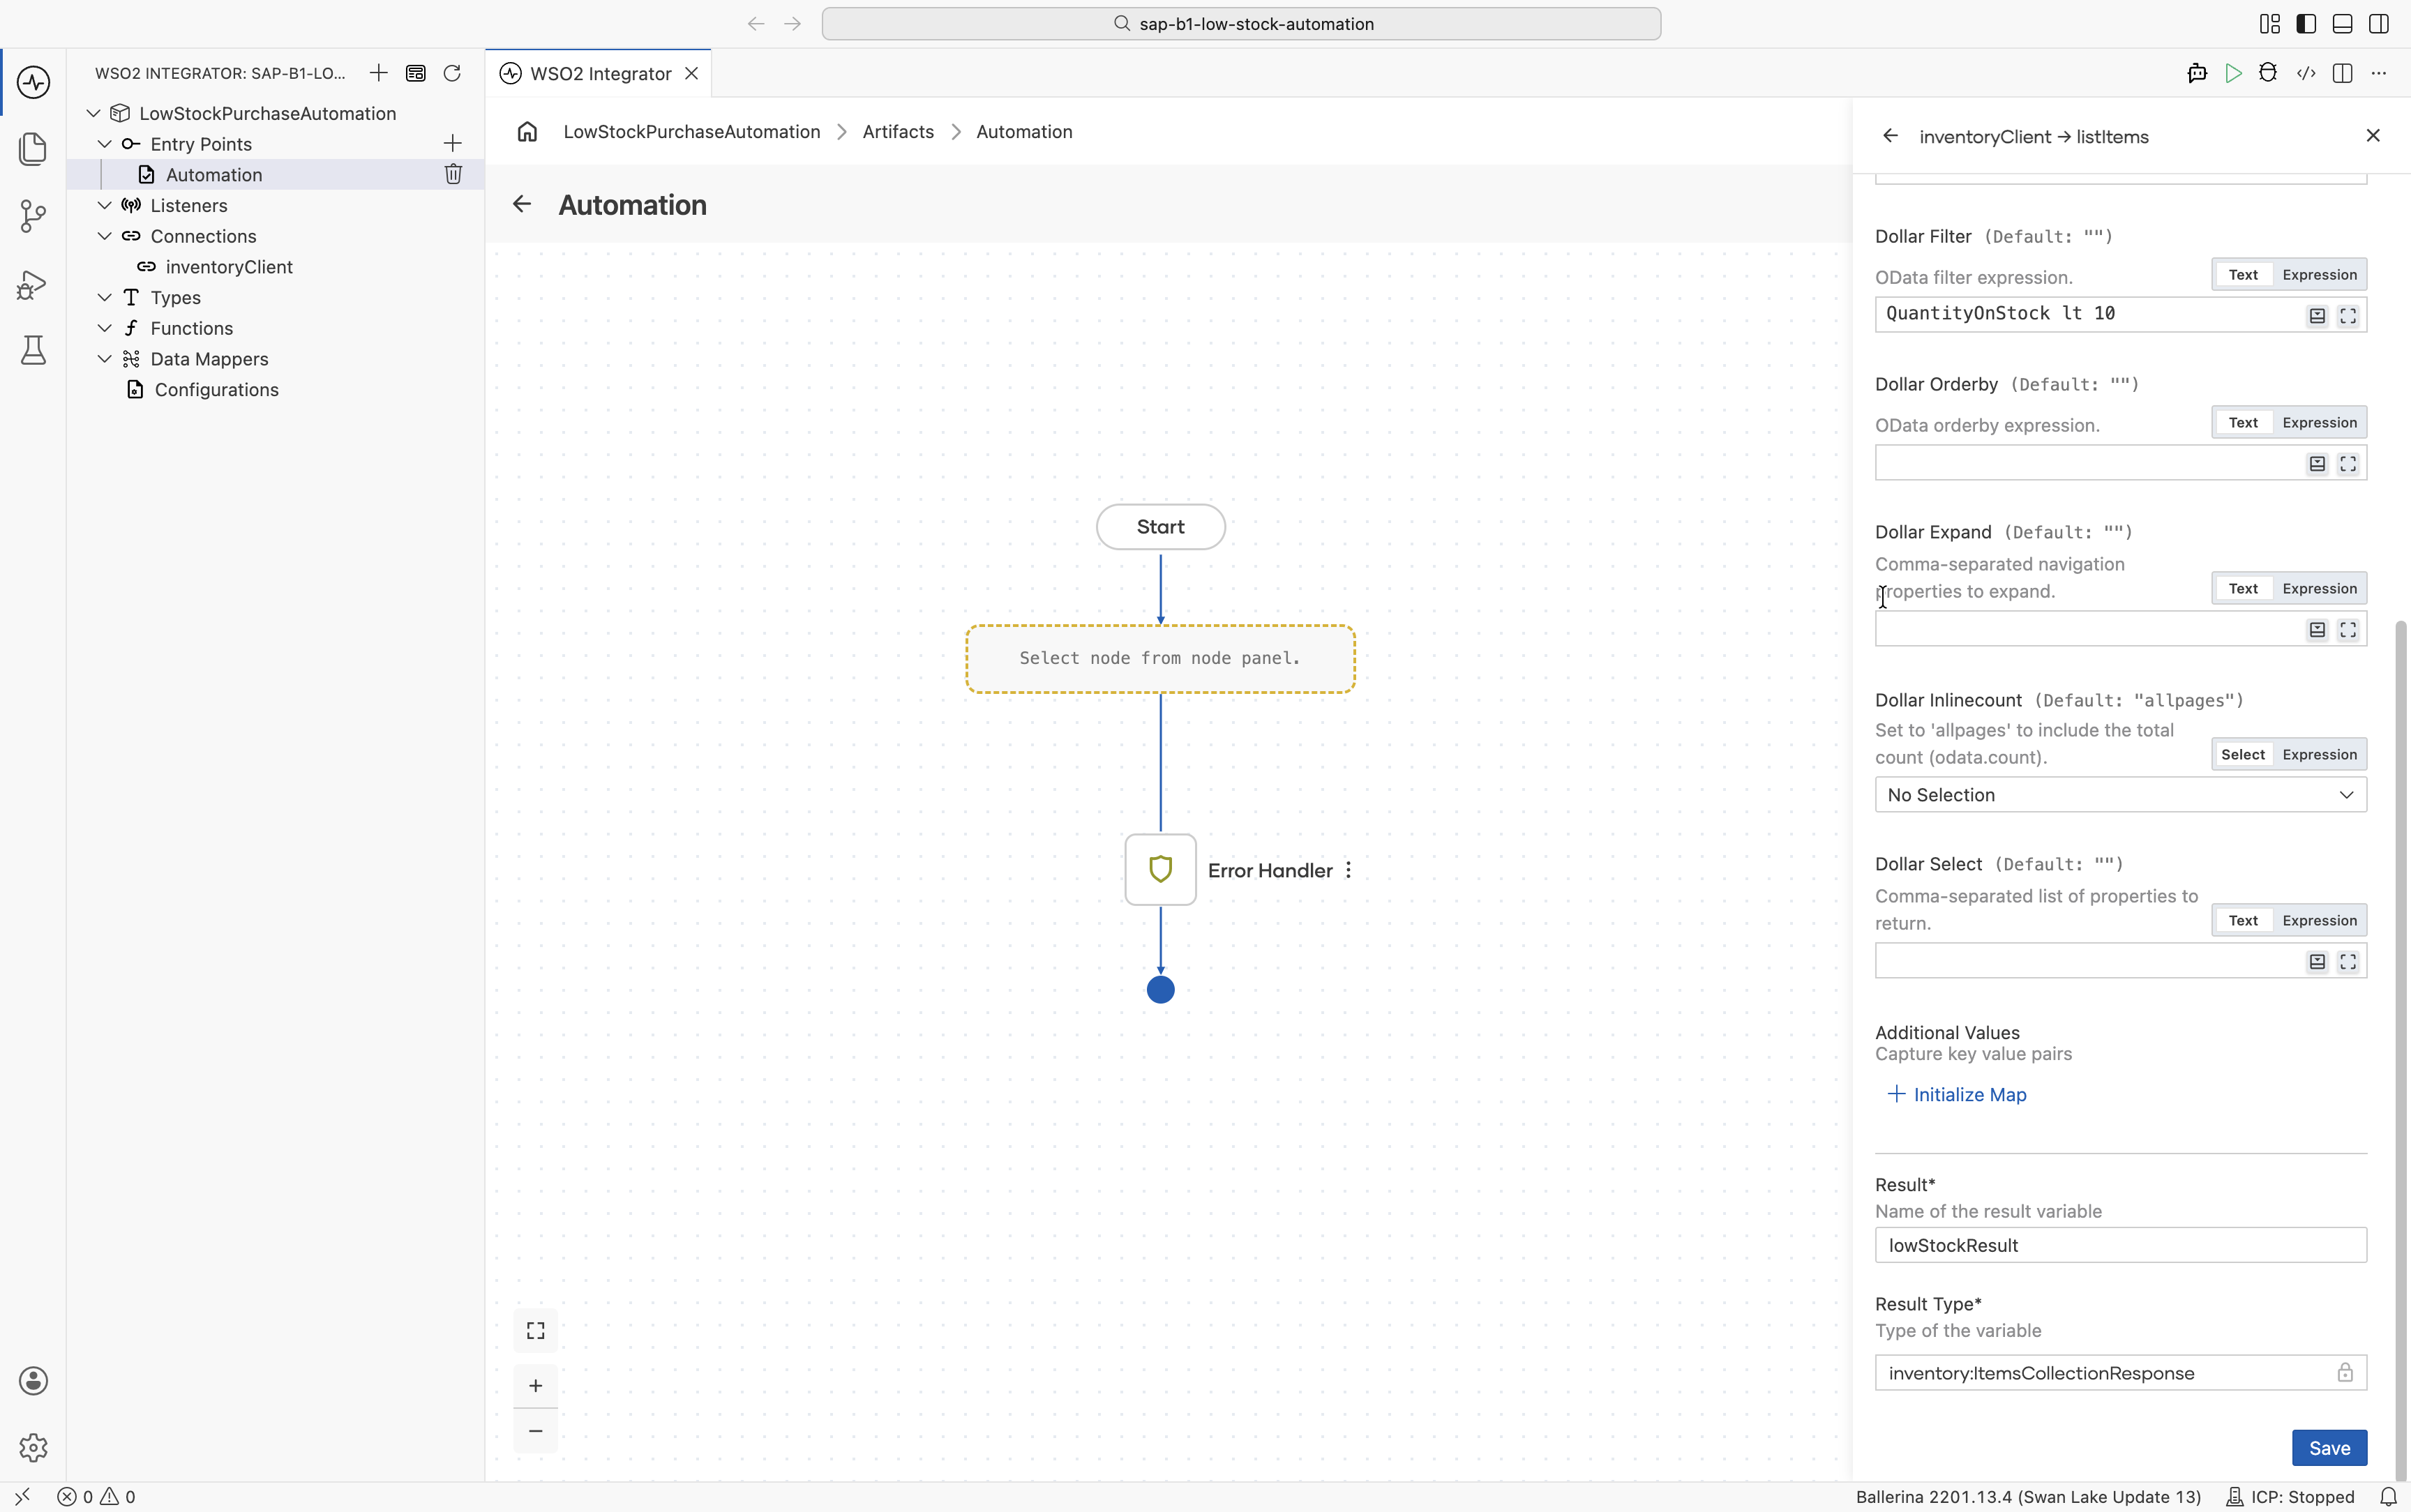Viewport: 2411px width, 1512px height.
Task: Toggle primary side bar layout icon
Action: 2306,24
